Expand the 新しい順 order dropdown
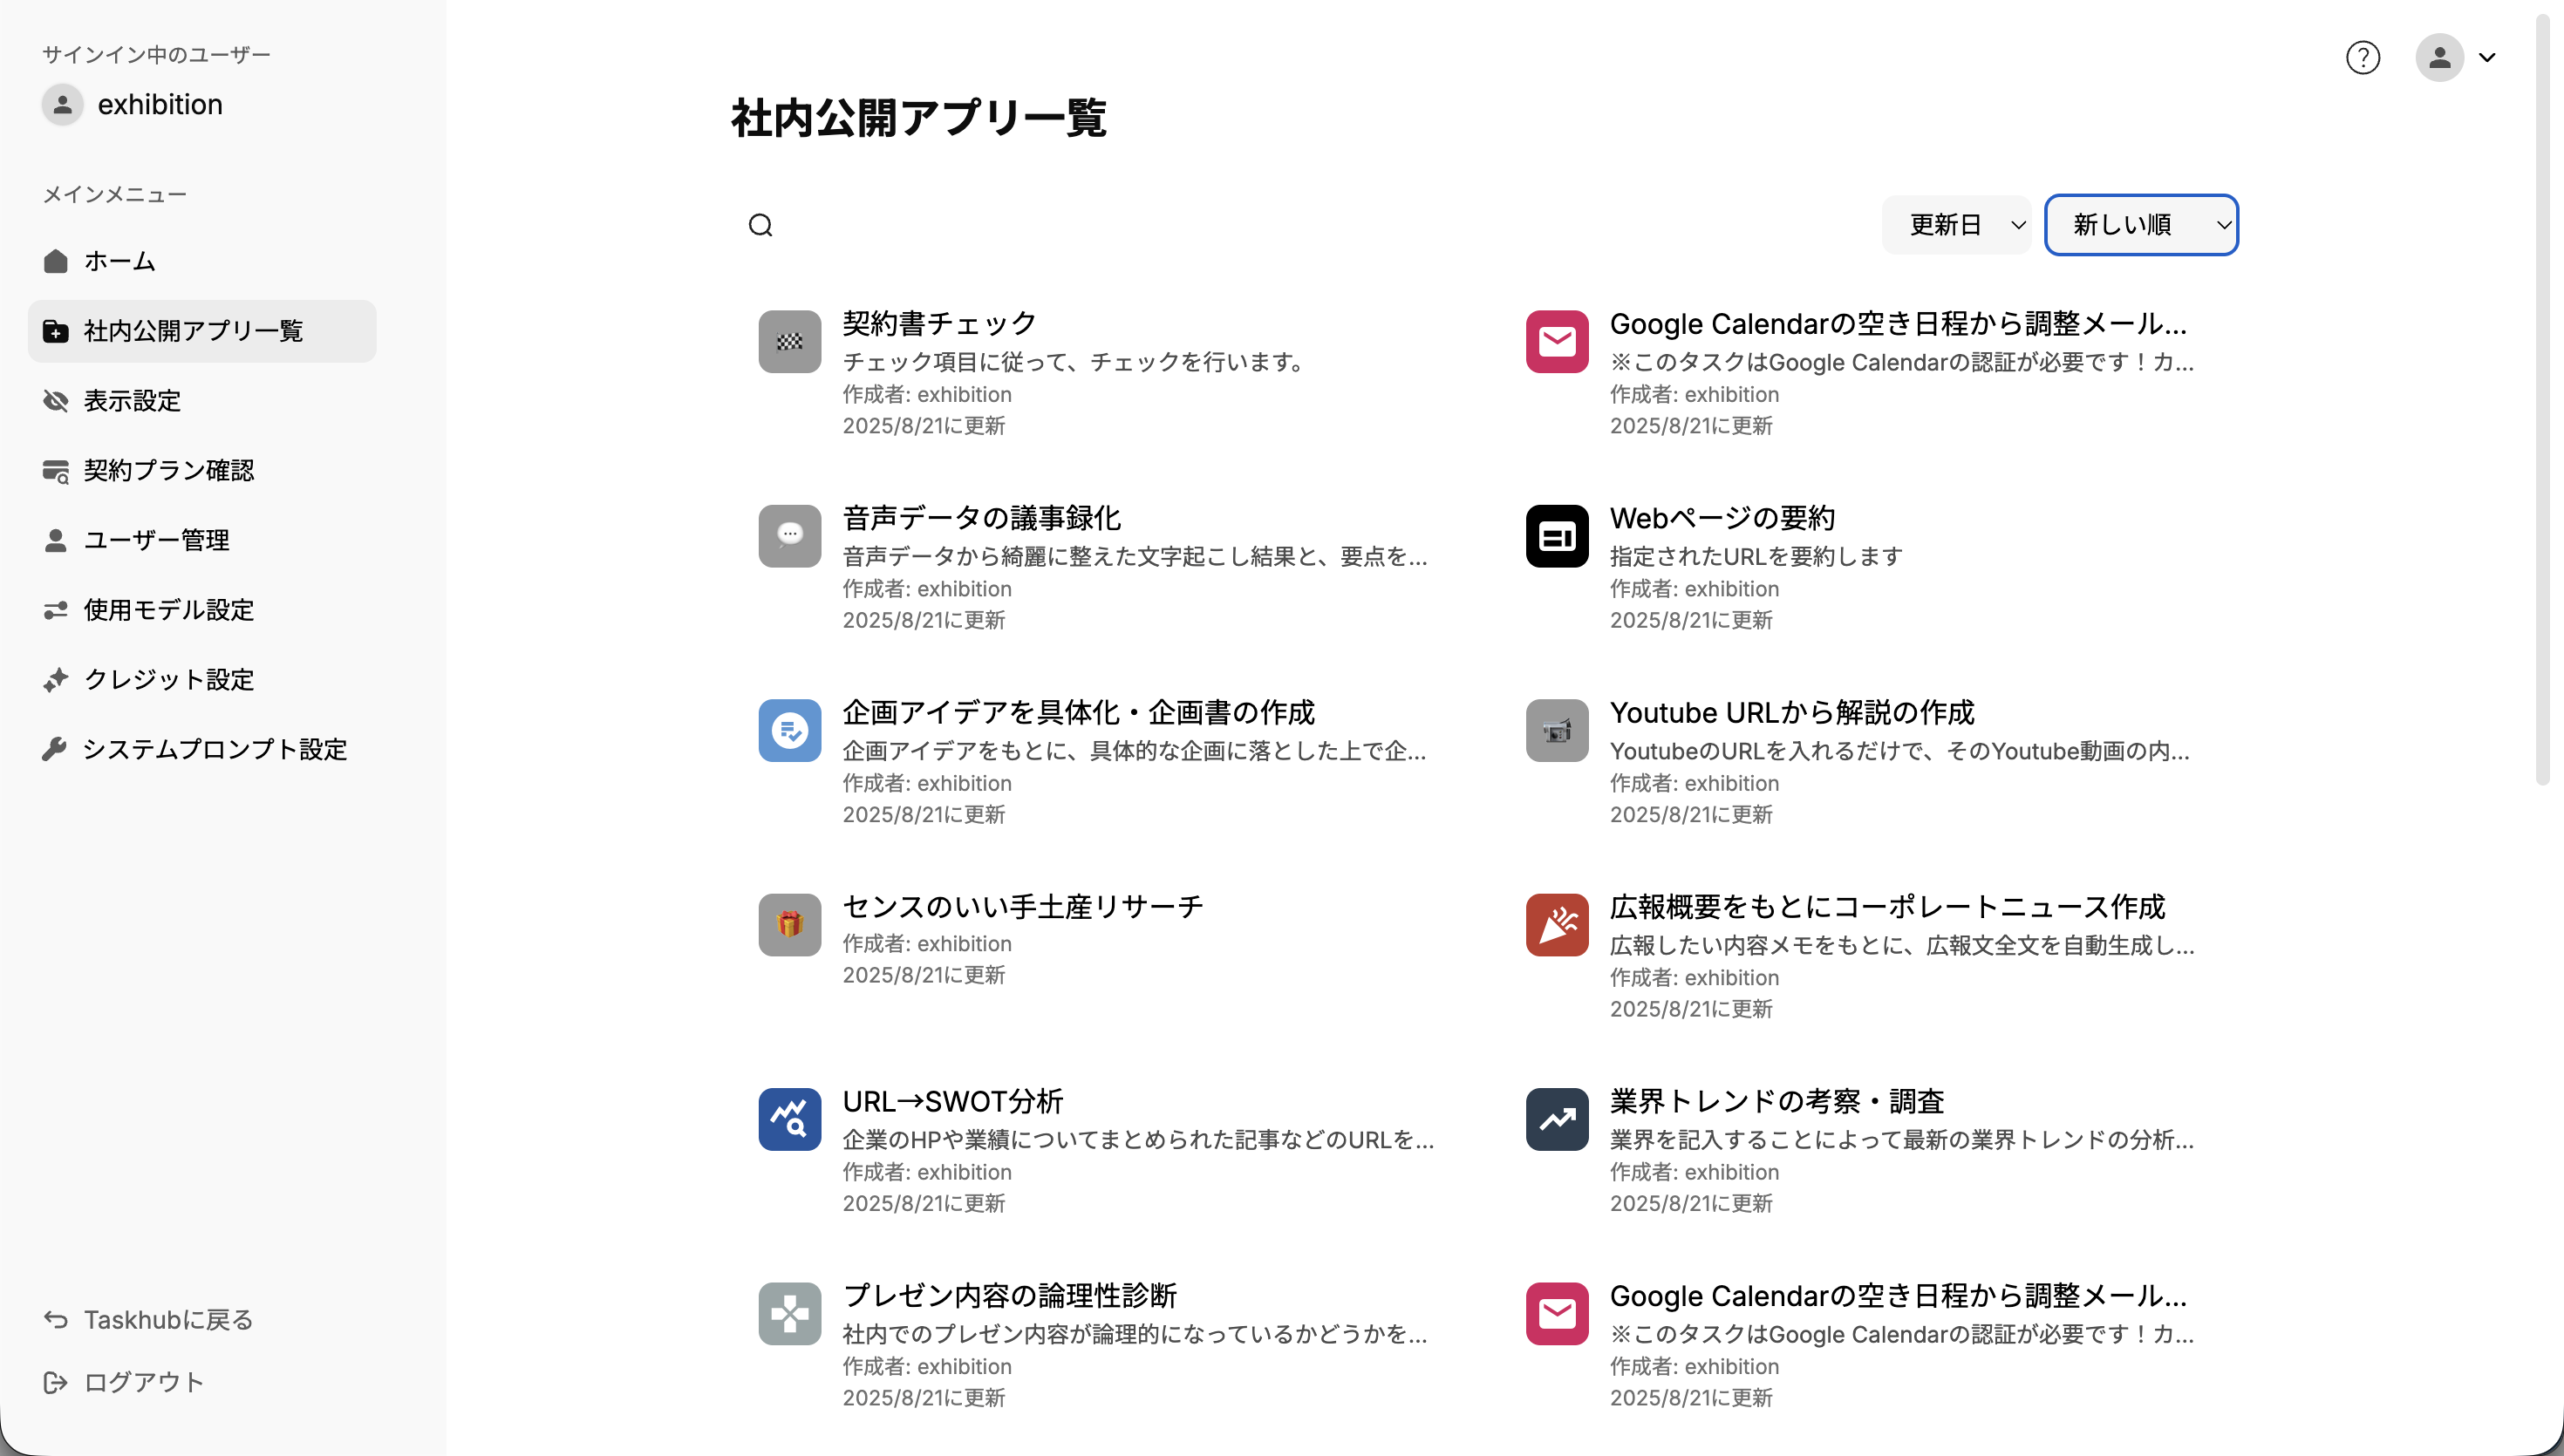The width and height of the screenshot is (2564, 1456). [2141, 225]
